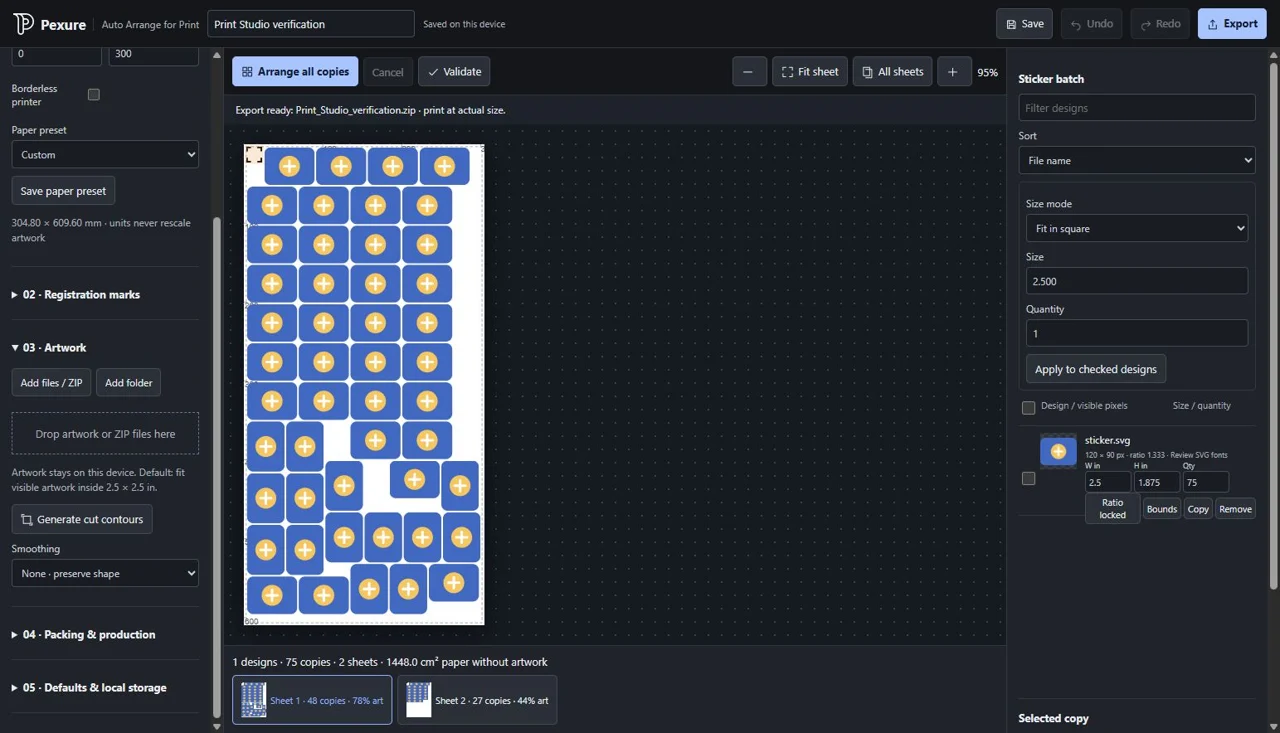Edit the H in field for sticker.svg
Screen dimensions: 1280x733
pos(1157,482)
